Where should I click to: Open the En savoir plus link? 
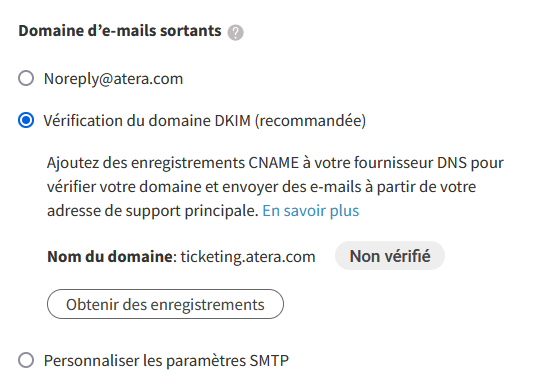click(311, 211)
